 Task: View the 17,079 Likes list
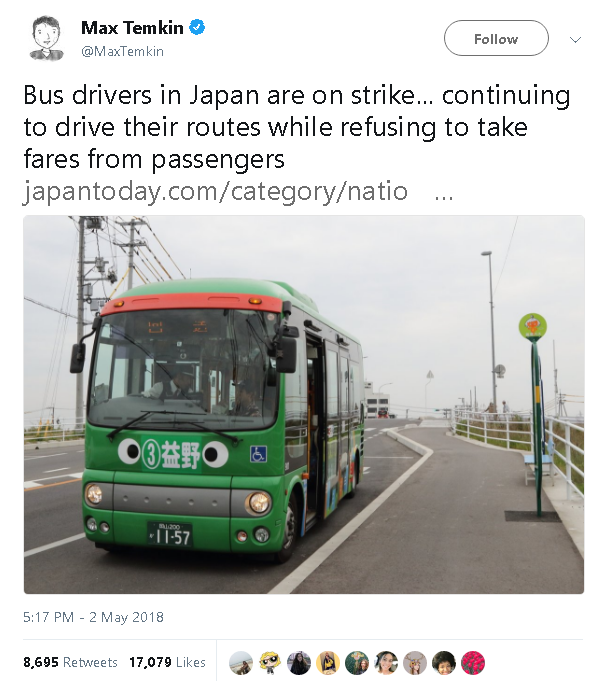tap(167, 662)
